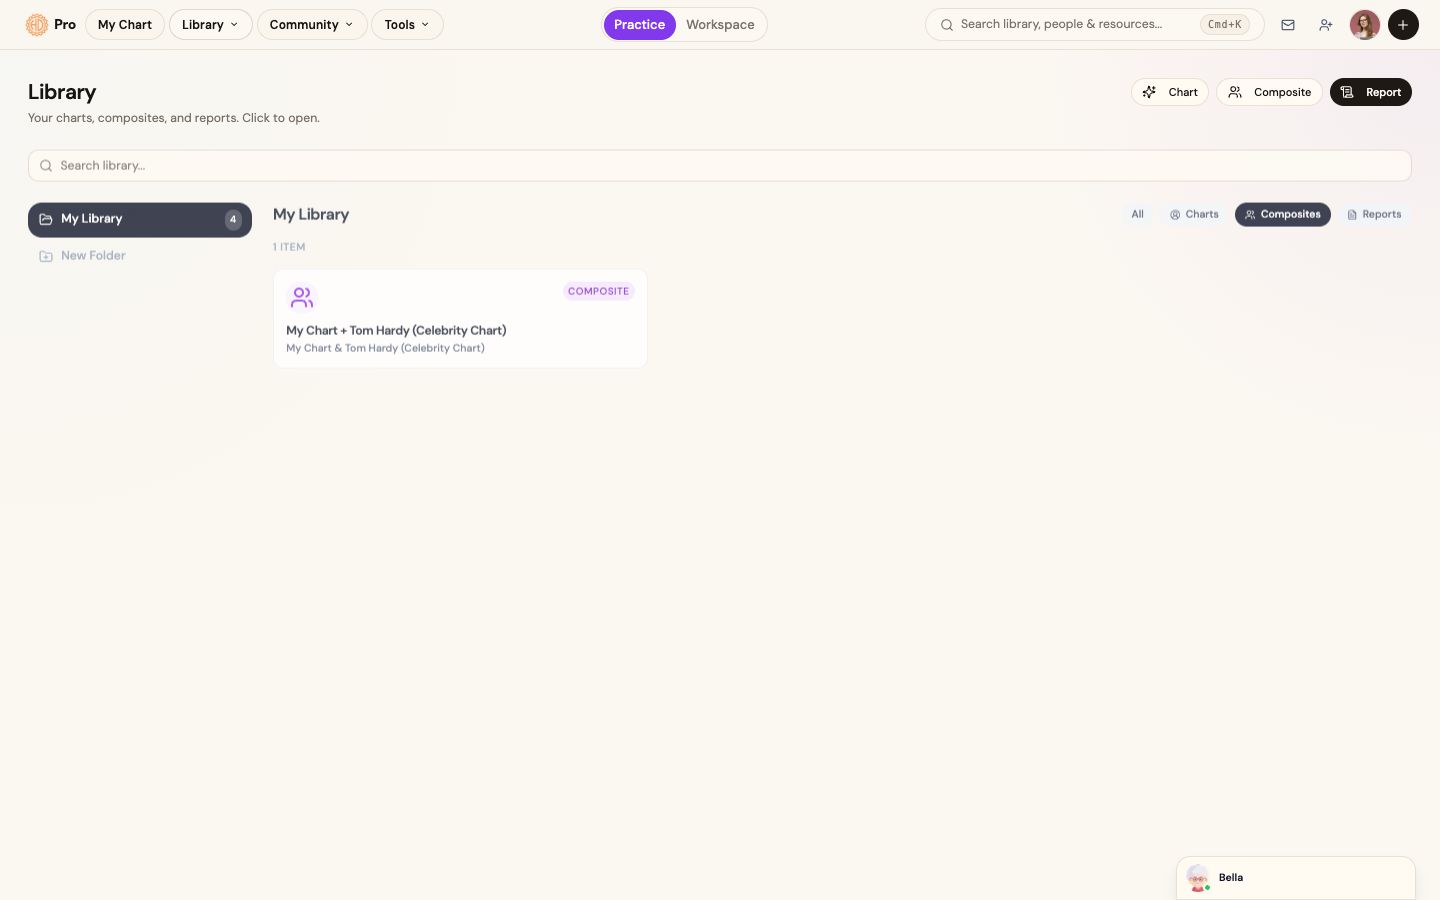Click the black plus icon button
This screenshot has height=900, width=1440.
pyautogui.click(x=1403, y=25)
